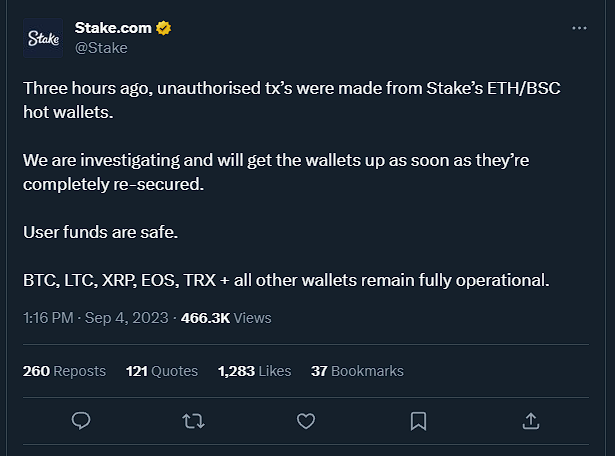
Task: Click the reply speech bubble icon
Action: 81,421
